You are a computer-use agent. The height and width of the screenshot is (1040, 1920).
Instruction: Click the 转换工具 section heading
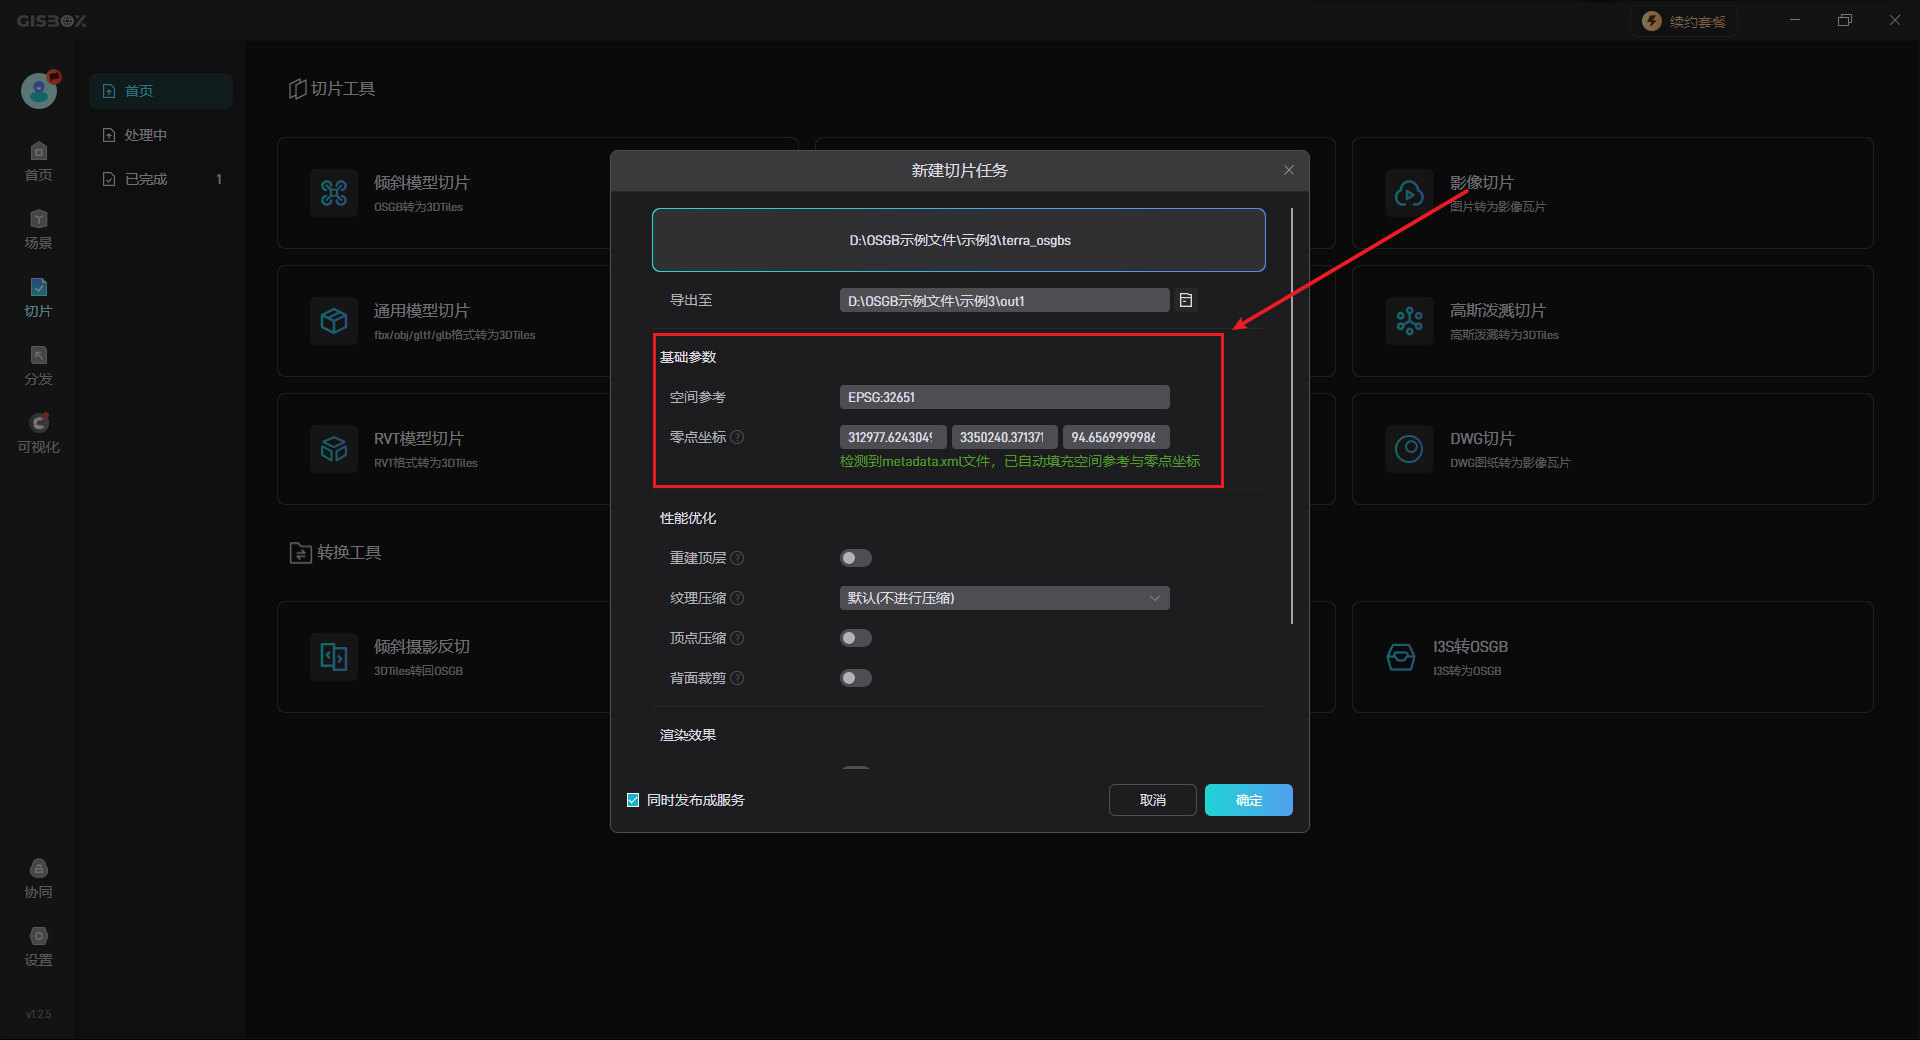click(x=336, y=553)
